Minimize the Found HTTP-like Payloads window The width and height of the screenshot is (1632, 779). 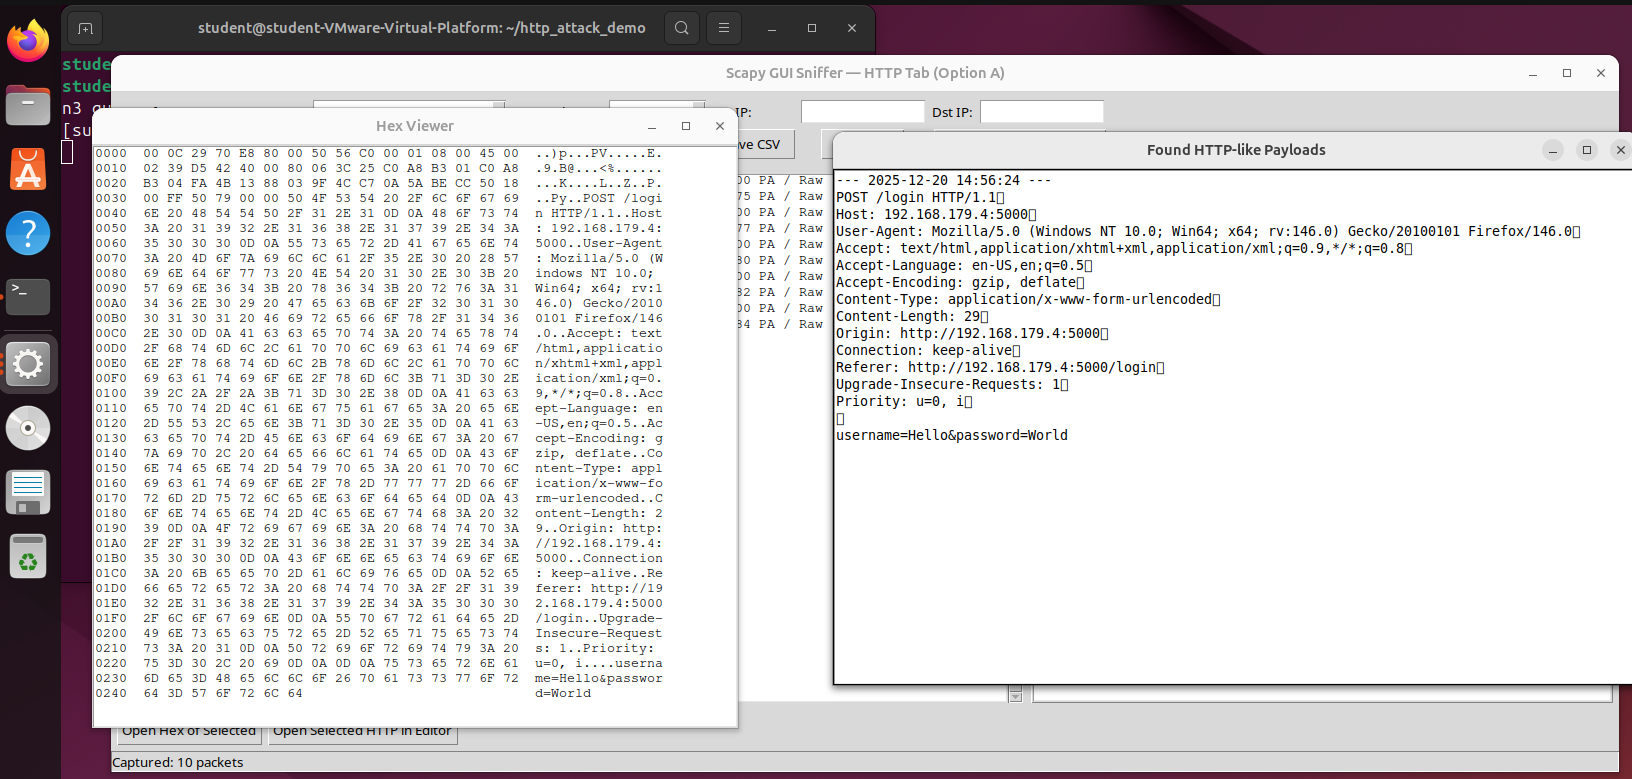[1553, 150]
